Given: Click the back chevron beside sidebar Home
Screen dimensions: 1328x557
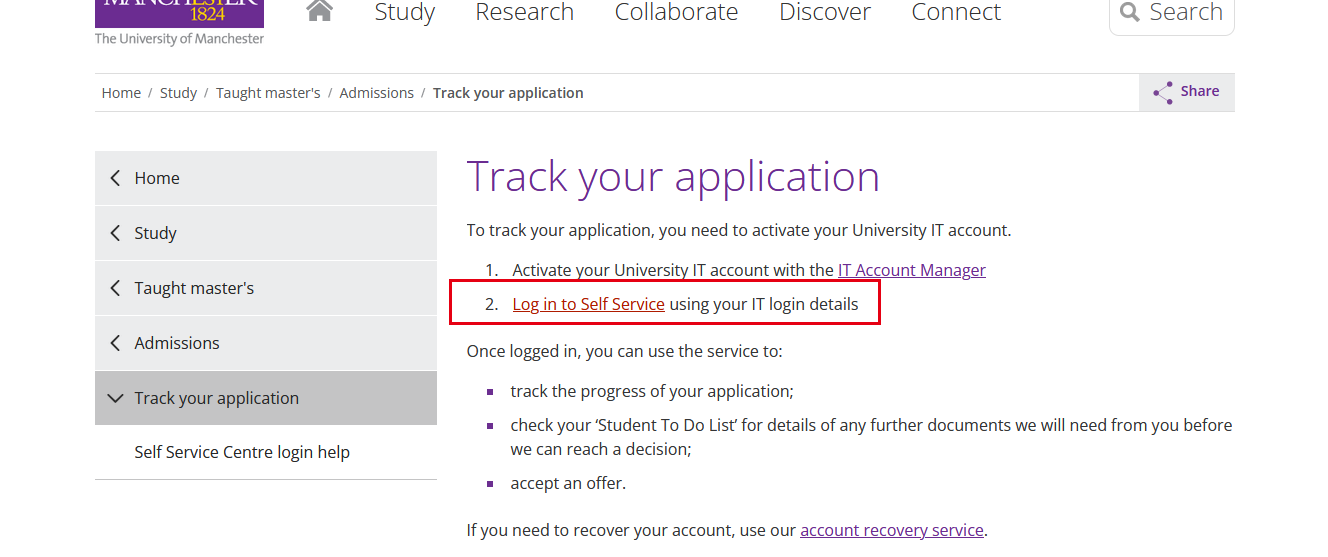Looking at the screenshot, I should coord(115,178).
